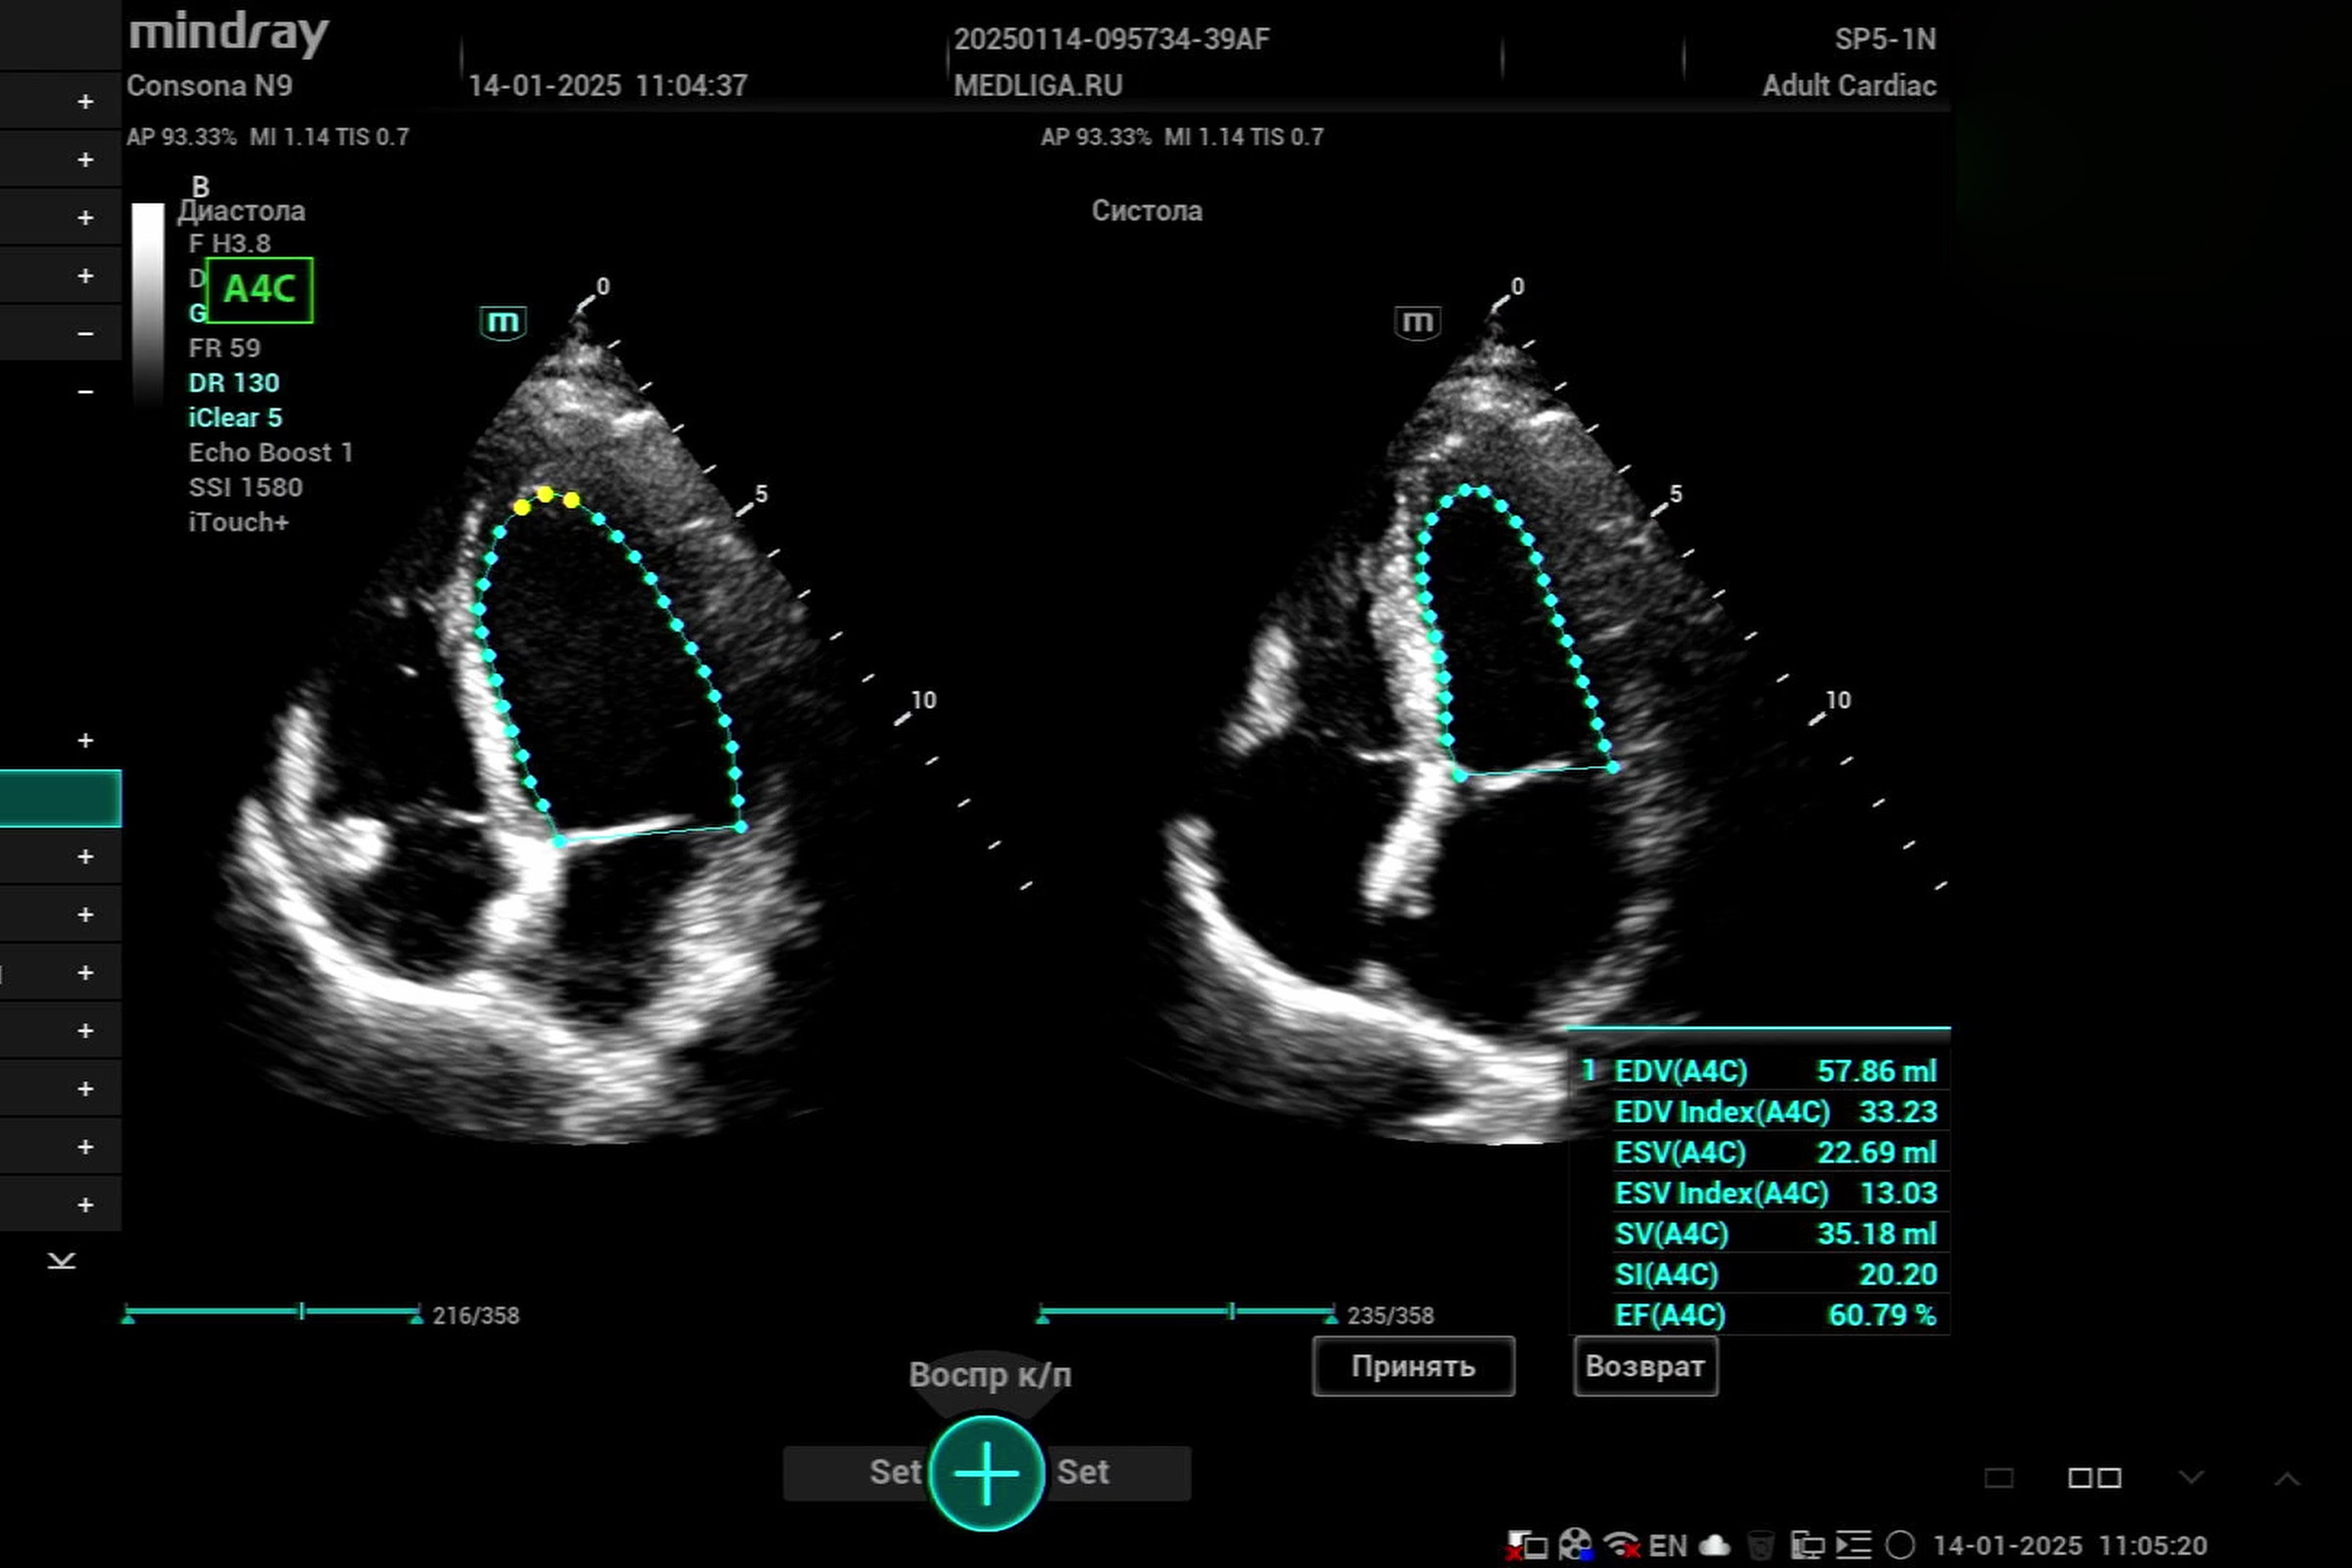
Task: Click the m marker on systole image
Action: click(1417, 322)
